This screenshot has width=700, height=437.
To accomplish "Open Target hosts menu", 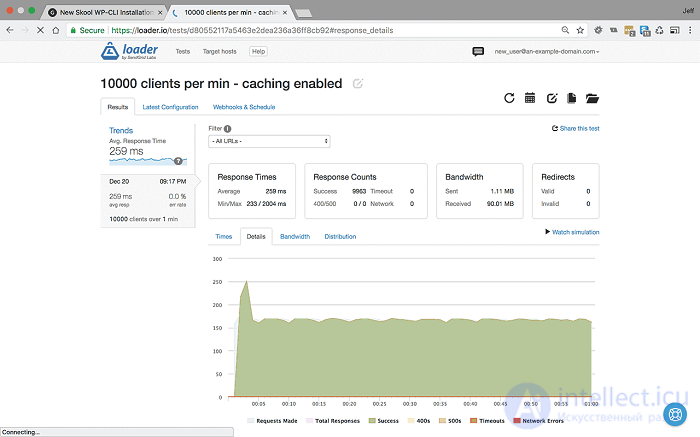I will (x=220, y=51).
